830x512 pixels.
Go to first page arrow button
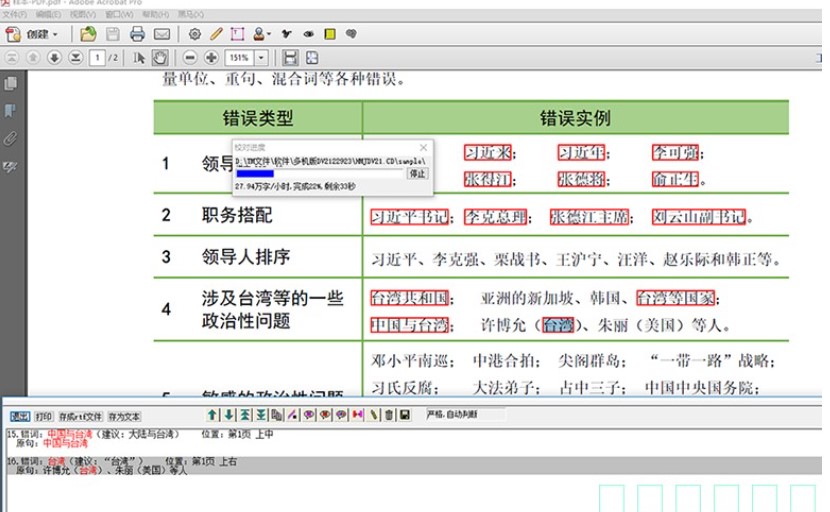(x=12, y=57)
